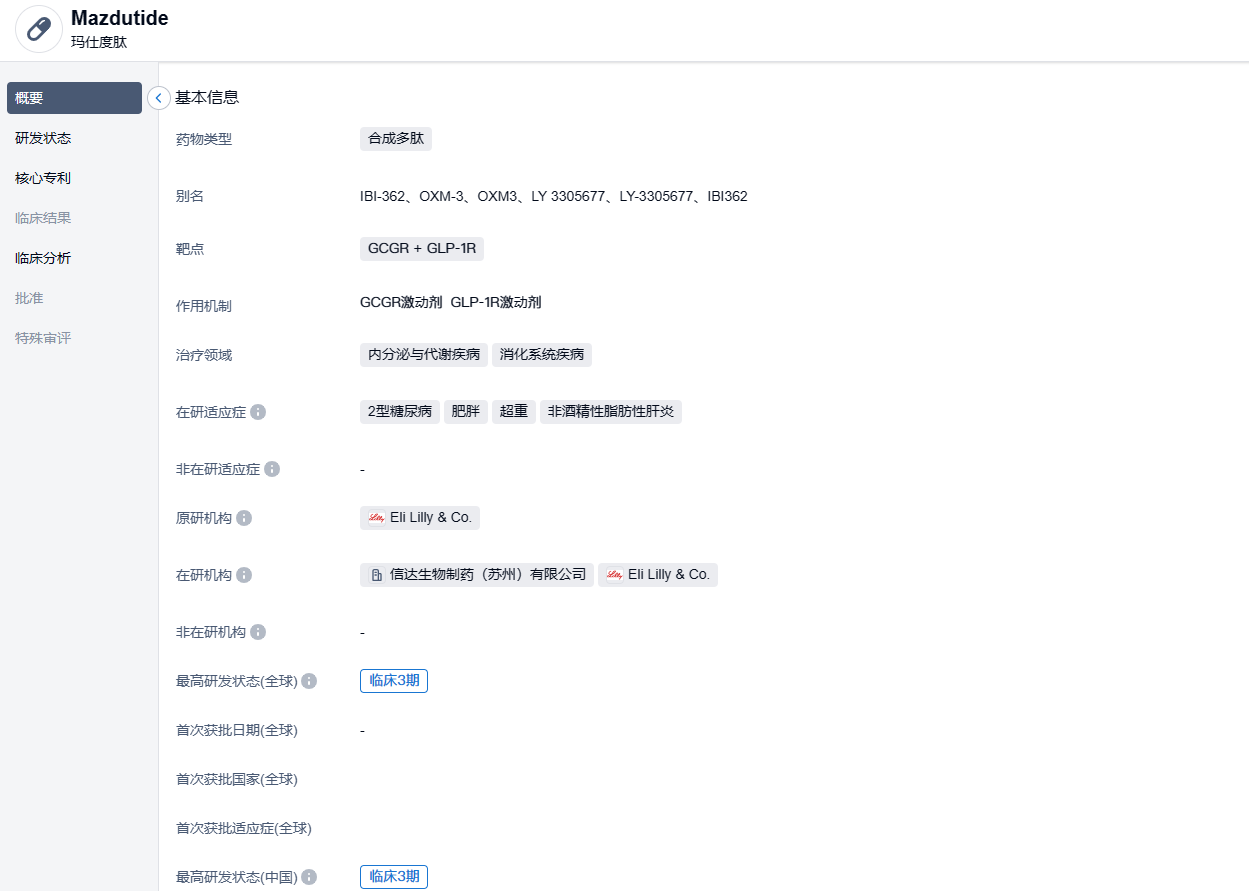Click info icon beside 最高研发状态(全球)

click(309, 681)
